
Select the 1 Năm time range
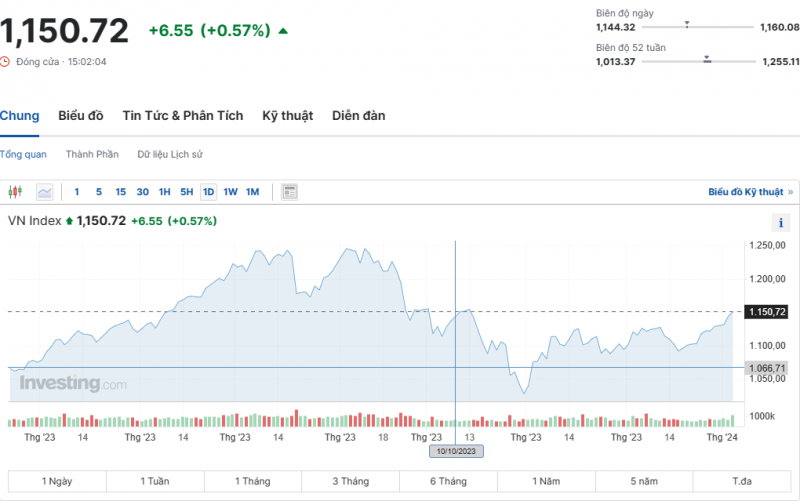(x=547, y=481)
